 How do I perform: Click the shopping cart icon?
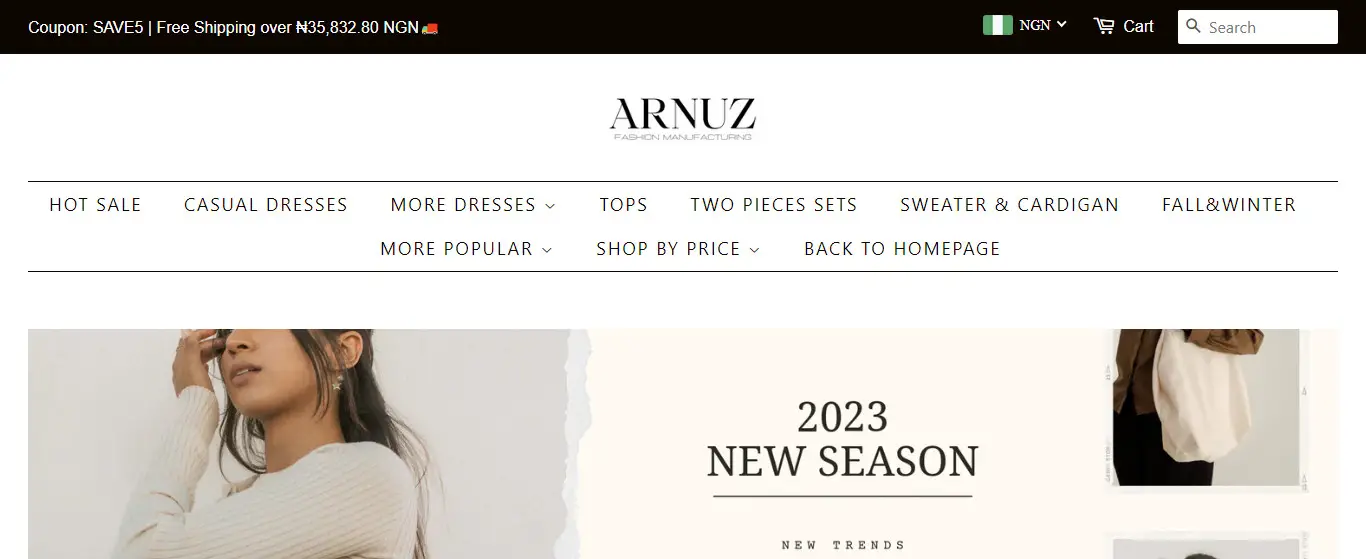[1104, 26]
